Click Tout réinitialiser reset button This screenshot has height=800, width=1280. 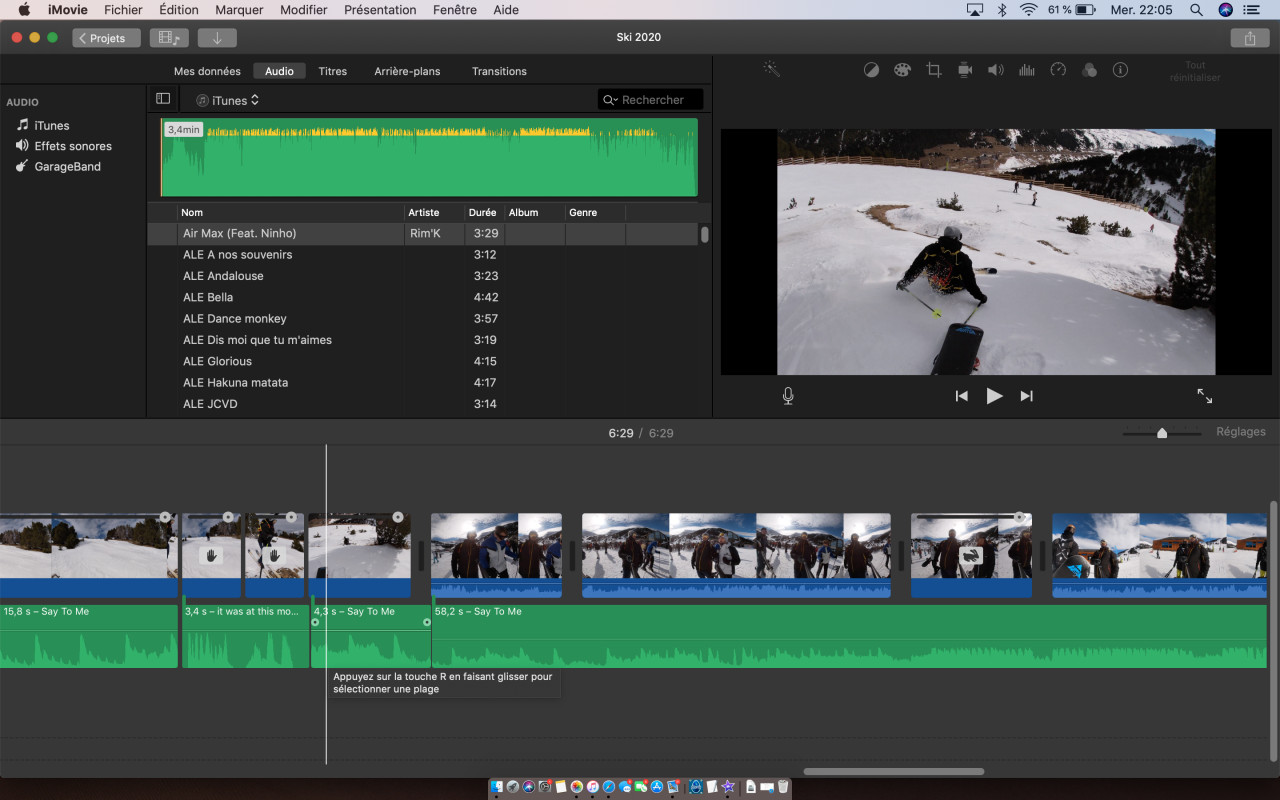1195,71
